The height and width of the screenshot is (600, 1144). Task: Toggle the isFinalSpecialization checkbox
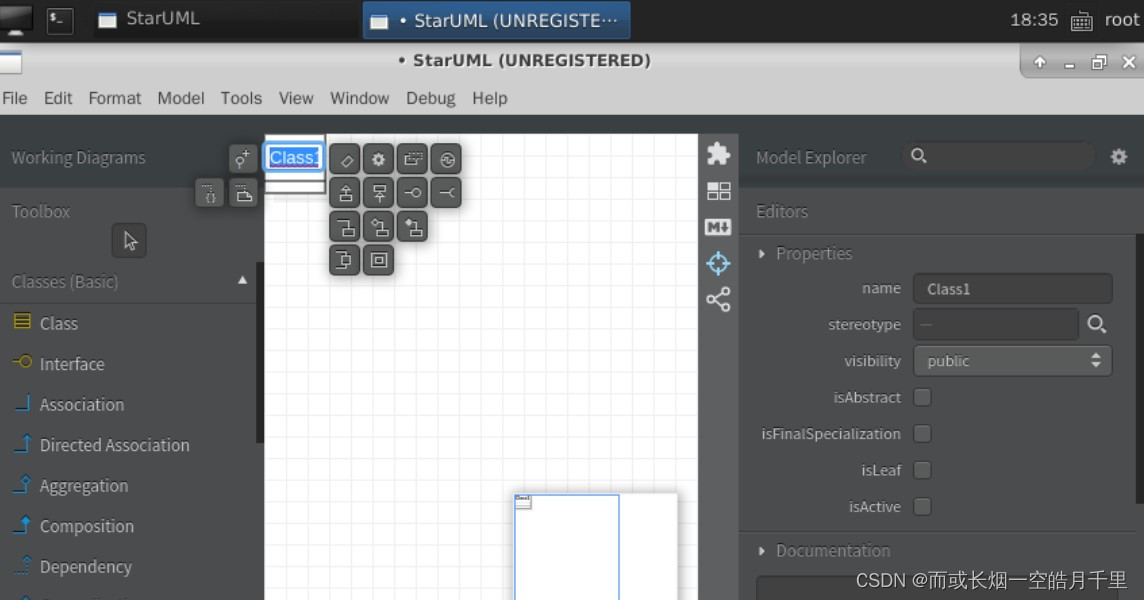[922, 434]
